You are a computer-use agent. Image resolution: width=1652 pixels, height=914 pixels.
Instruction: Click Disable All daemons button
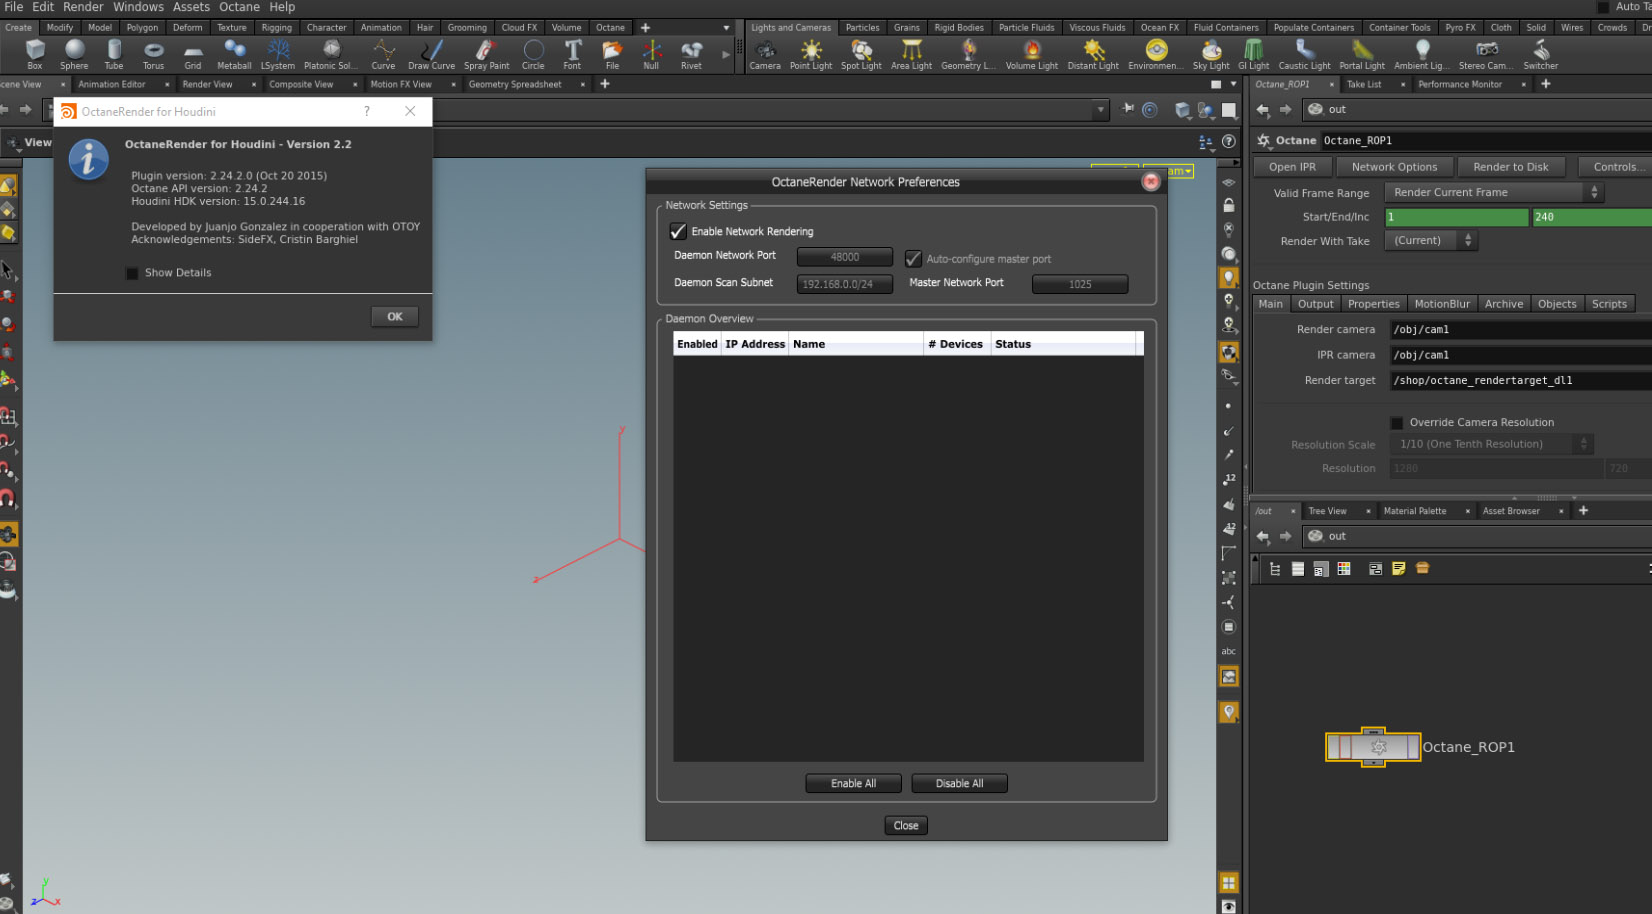click(959, 783)
